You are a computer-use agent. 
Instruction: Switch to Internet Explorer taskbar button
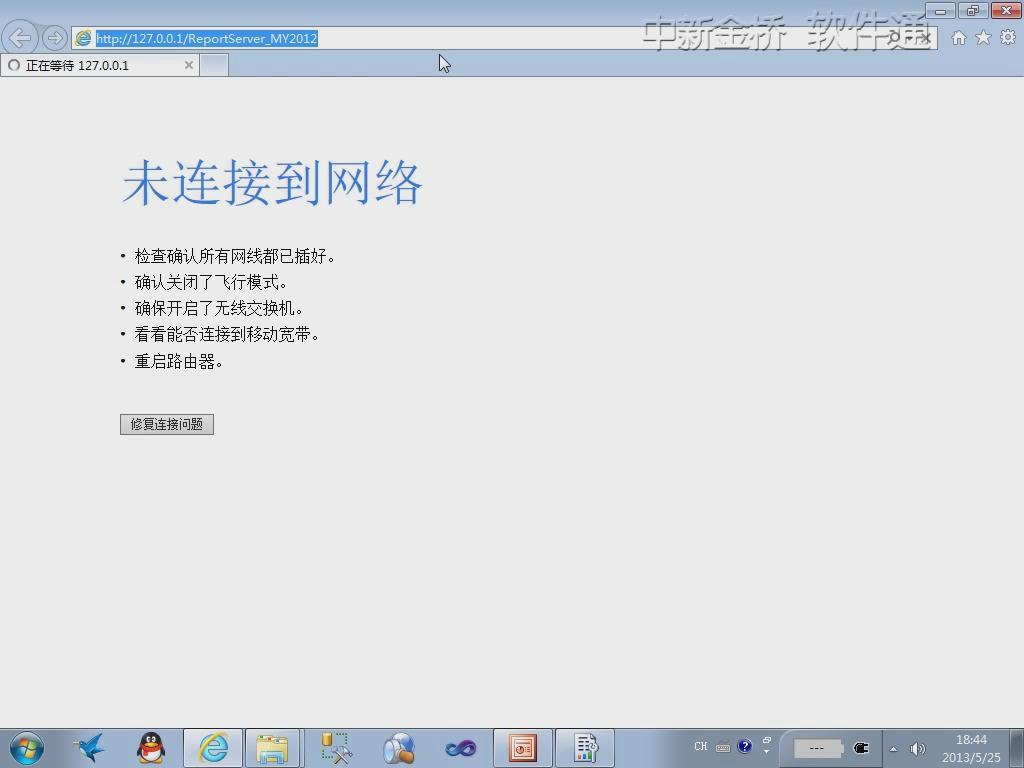click(x=213, y=748)
